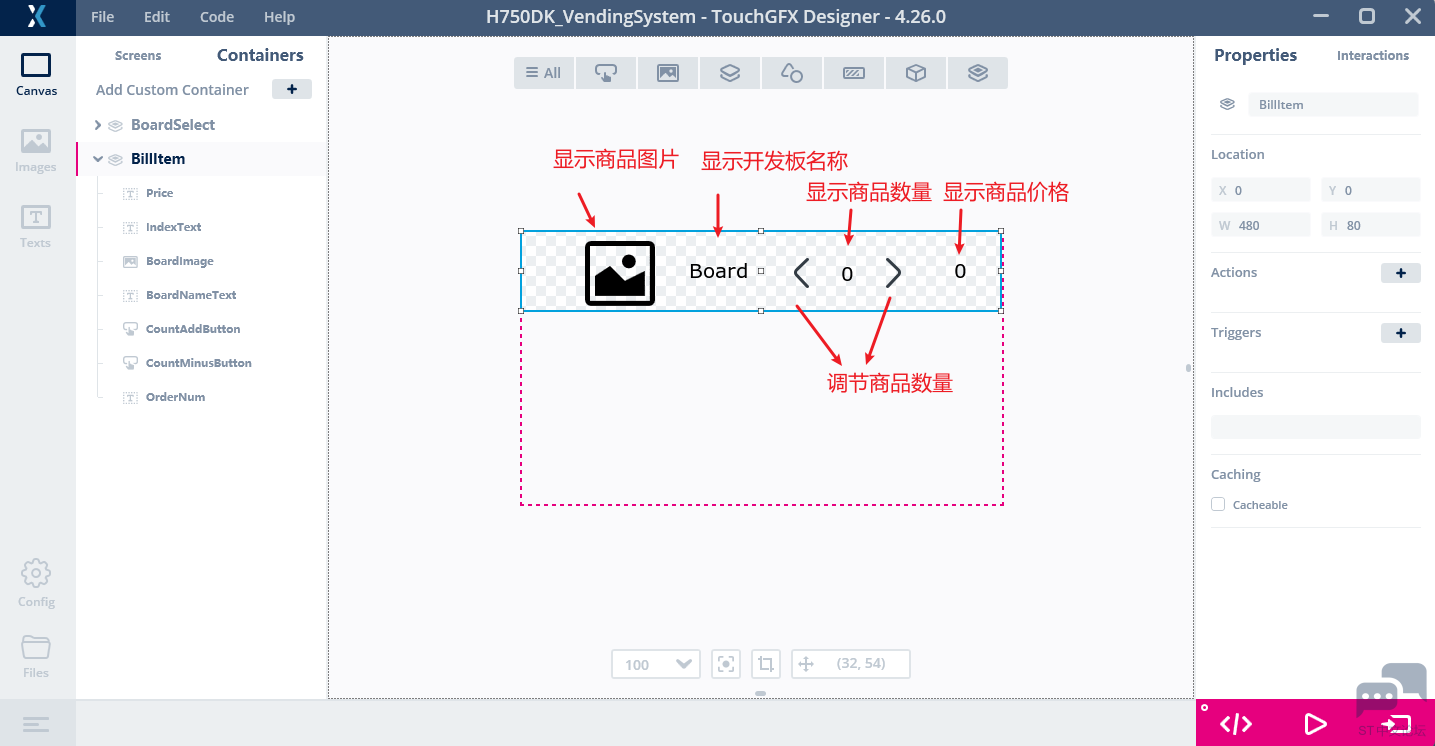Viewport: 1435px width, 746px height.
Task: Select the IndexText item in the tree
Action: click(x=173, y=227)
